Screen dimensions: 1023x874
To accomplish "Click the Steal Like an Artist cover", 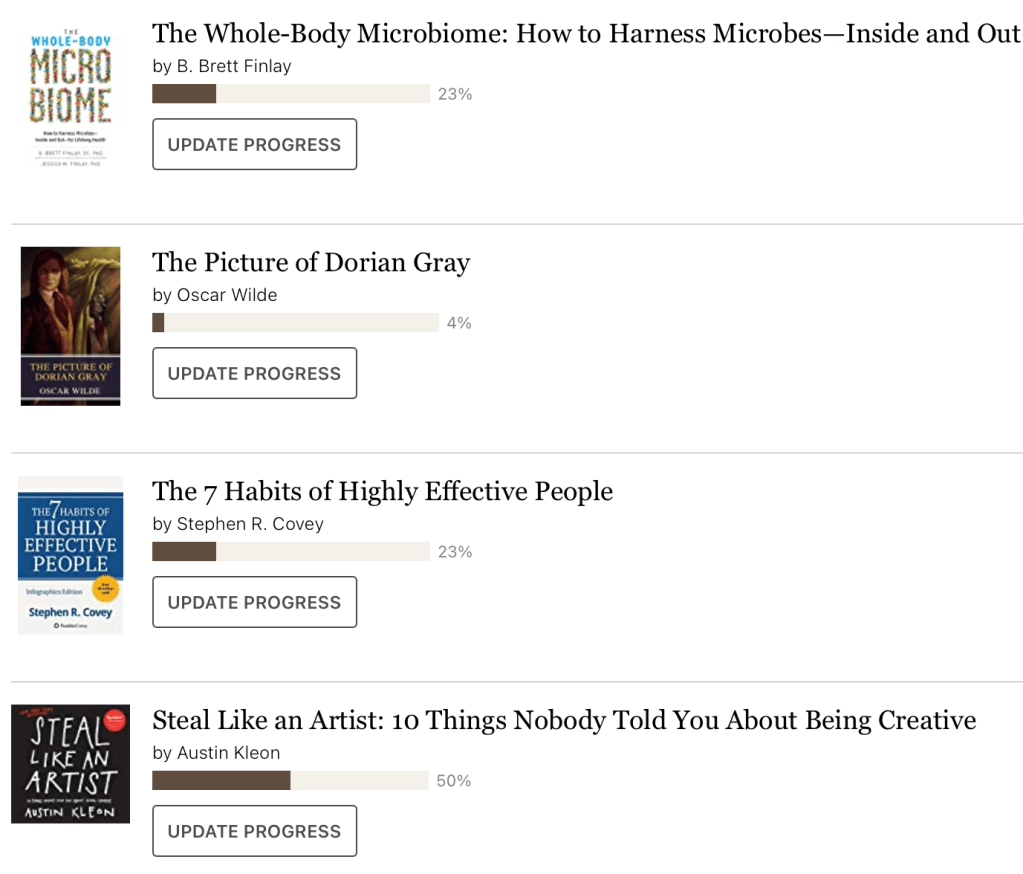I will [70, 764].
